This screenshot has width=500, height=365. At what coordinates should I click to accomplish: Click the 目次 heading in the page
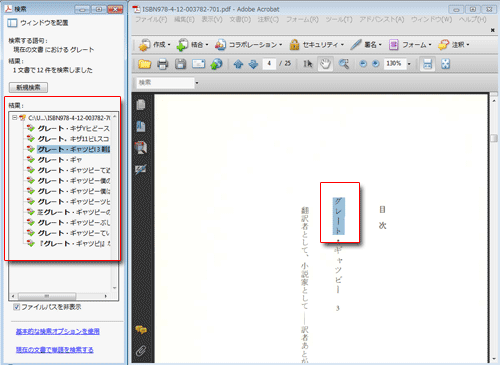pos(382,217)
